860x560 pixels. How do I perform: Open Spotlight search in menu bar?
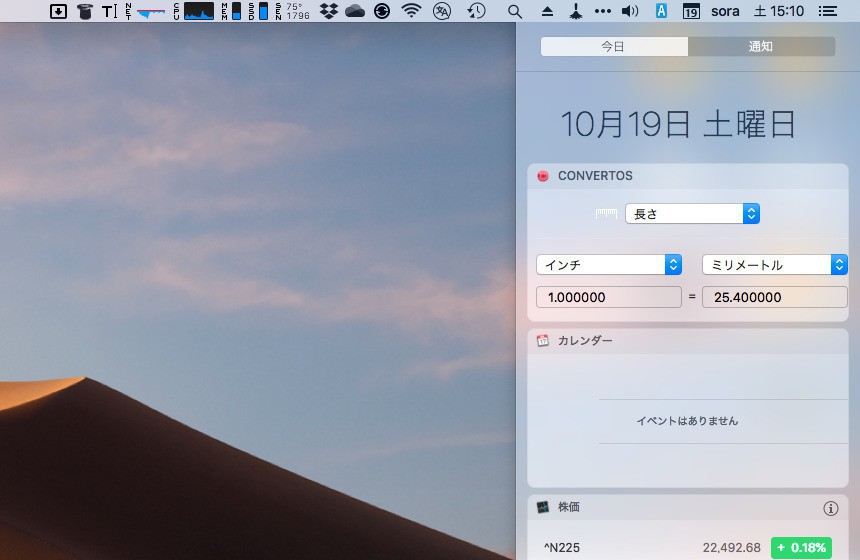click(x=515, y=11)
